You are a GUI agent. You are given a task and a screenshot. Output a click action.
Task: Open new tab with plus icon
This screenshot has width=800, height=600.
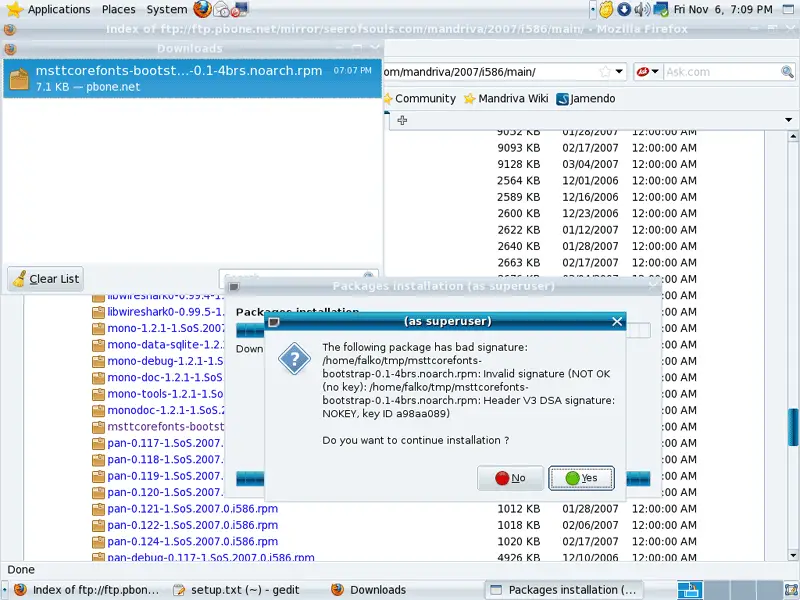click(x=402, y=120)
